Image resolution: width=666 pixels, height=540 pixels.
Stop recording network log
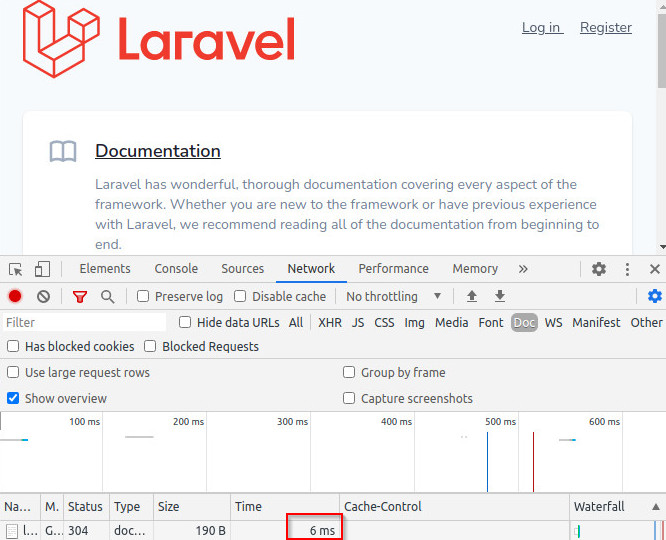pos(15,297)
